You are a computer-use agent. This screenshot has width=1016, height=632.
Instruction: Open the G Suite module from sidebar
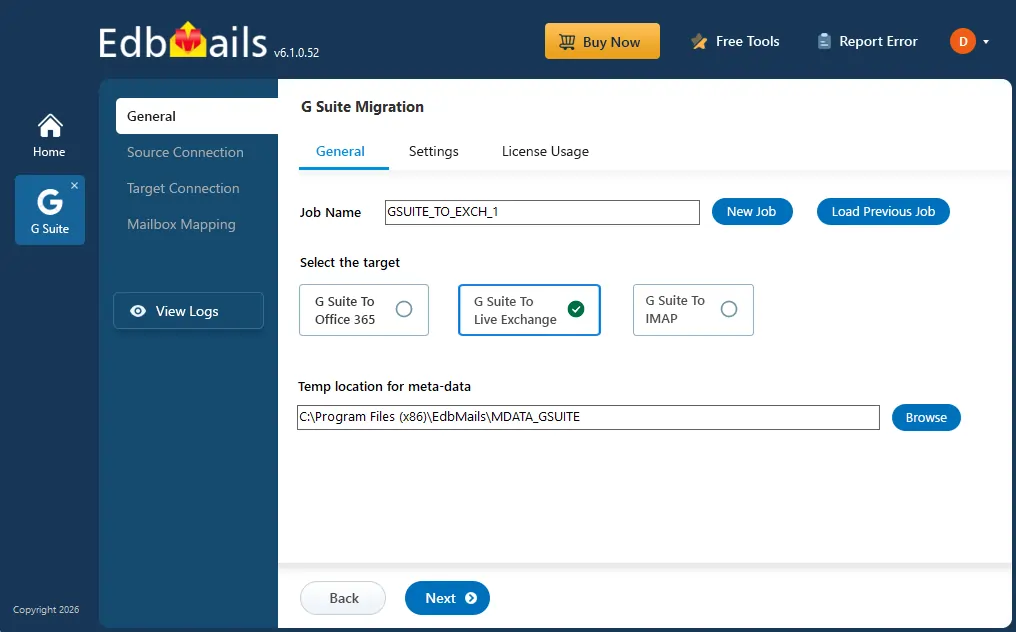click(49, 209)
